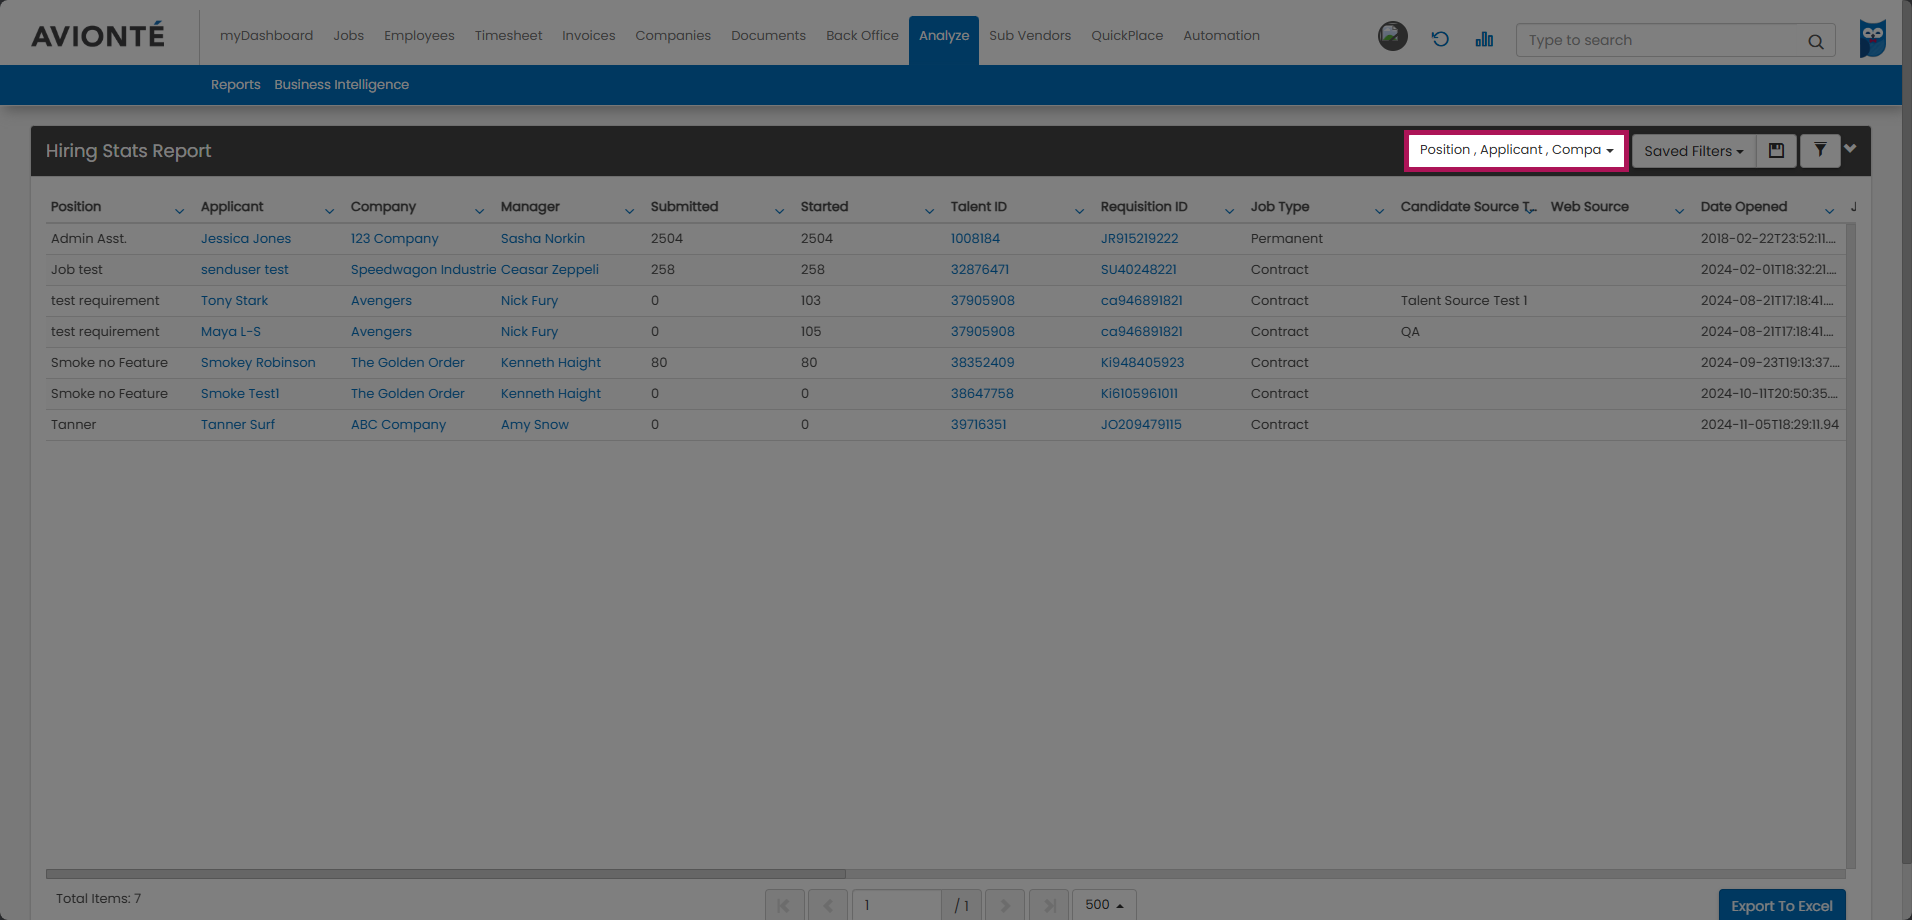Screen dimensions: 1912x920
Task: Open the filter funnel icon
Action: point(1820,151)
